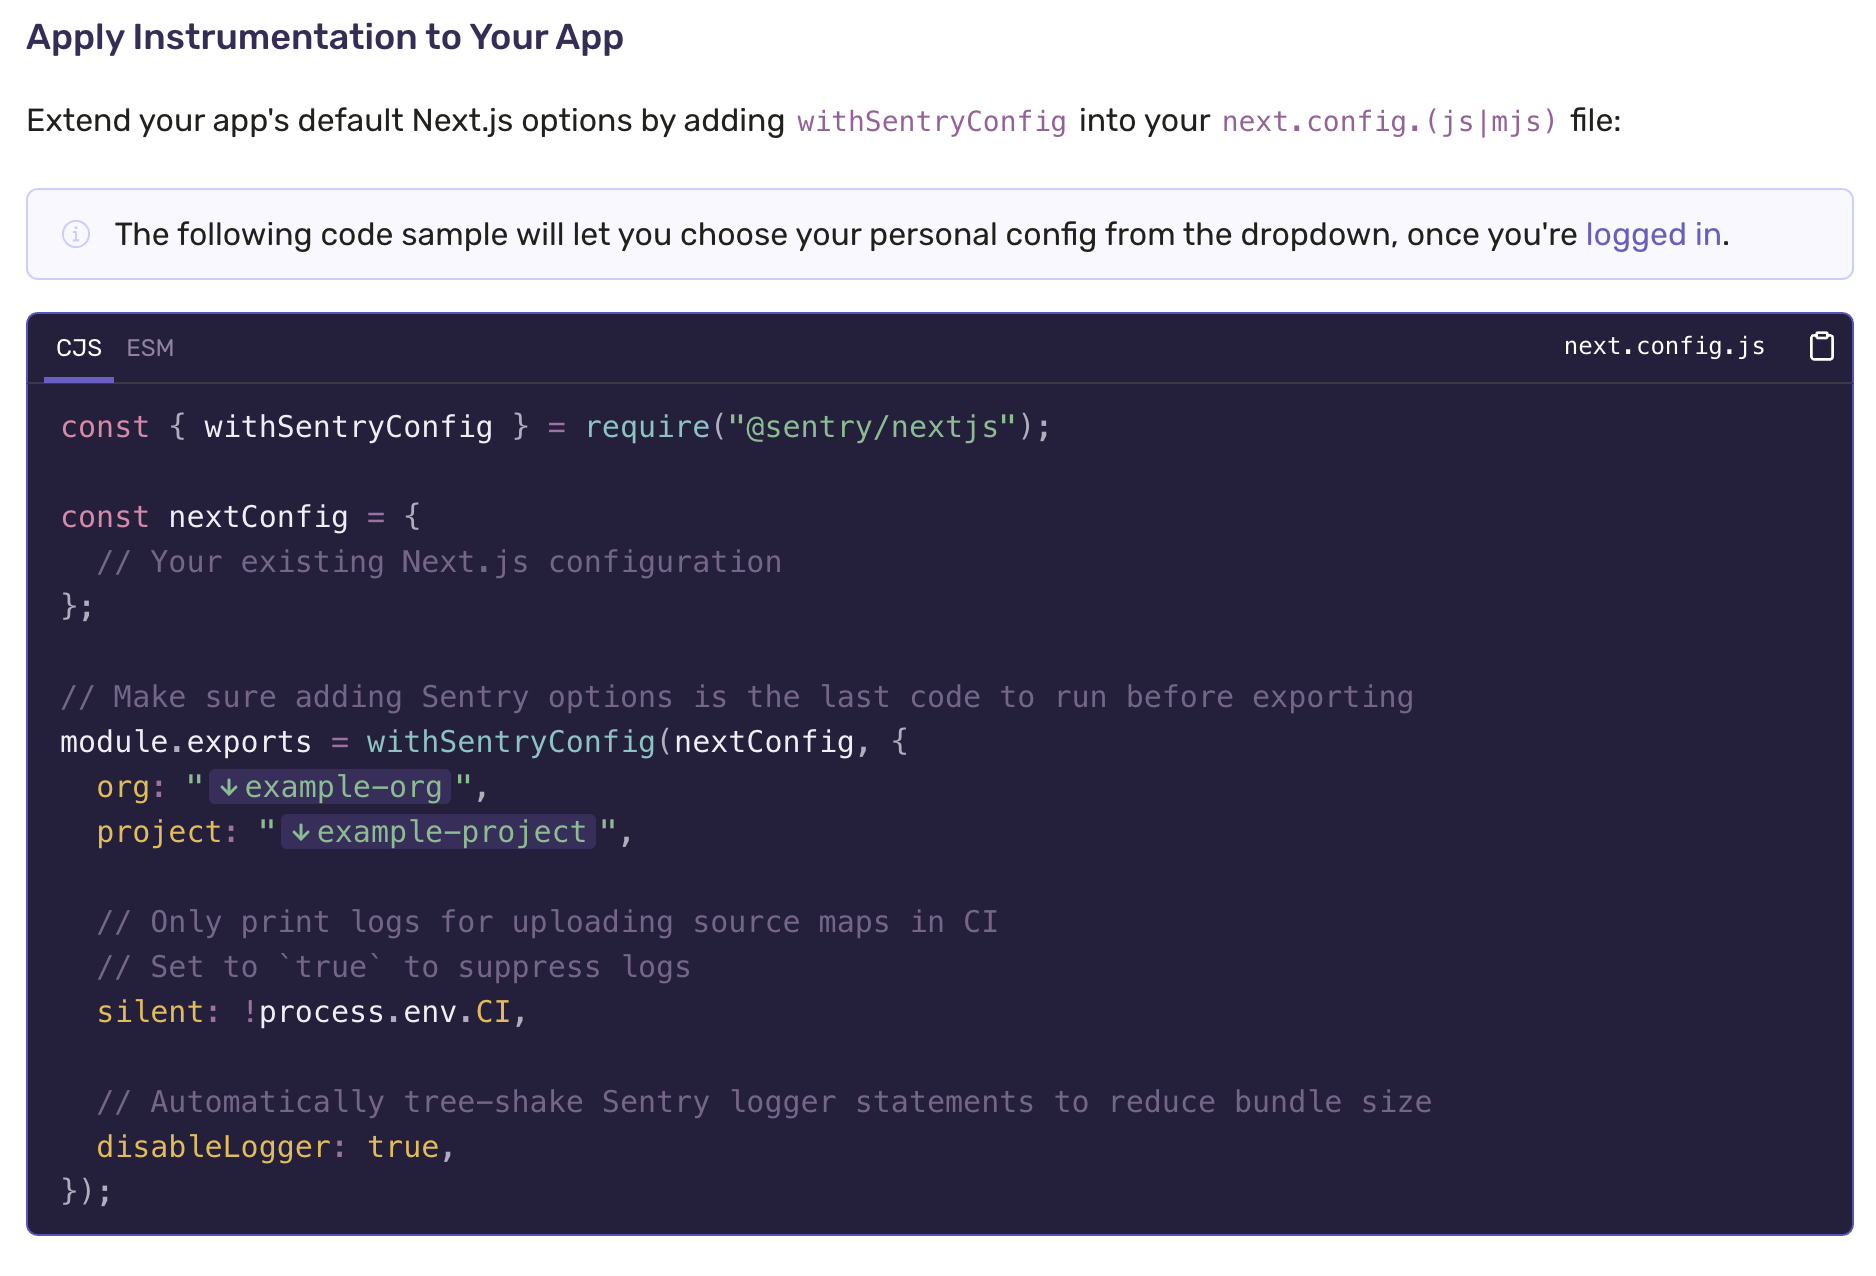Select the CJS tab
The image size is (1876, 1276).
79,348
